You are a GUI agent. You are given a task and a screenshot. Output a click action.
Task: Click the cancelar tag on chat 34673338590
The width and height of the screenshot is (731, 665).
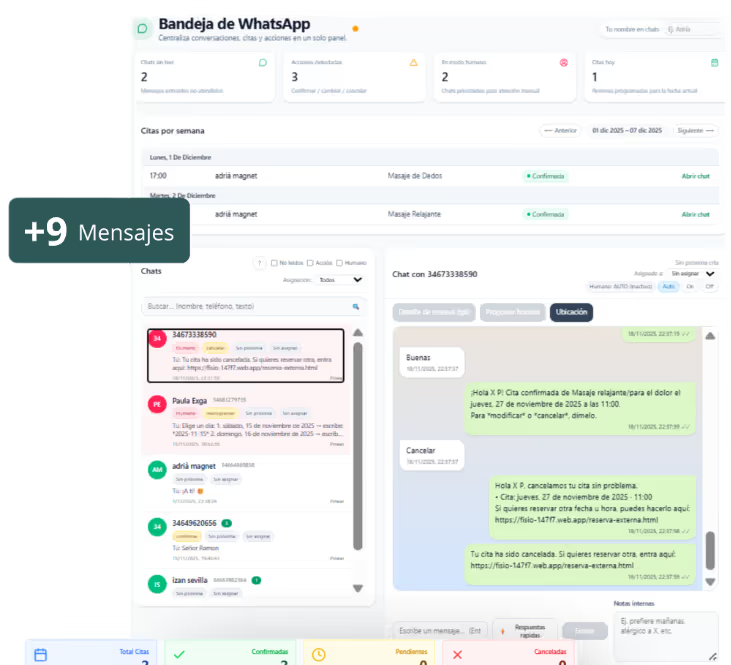[x=215, y=348]
